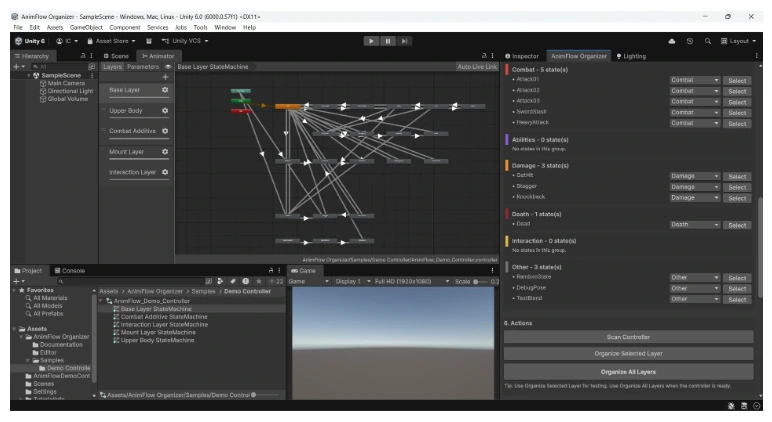Add a new animator layer with plus
The height and width of the screenshot is (422, 772).
(x=165, y=77)
